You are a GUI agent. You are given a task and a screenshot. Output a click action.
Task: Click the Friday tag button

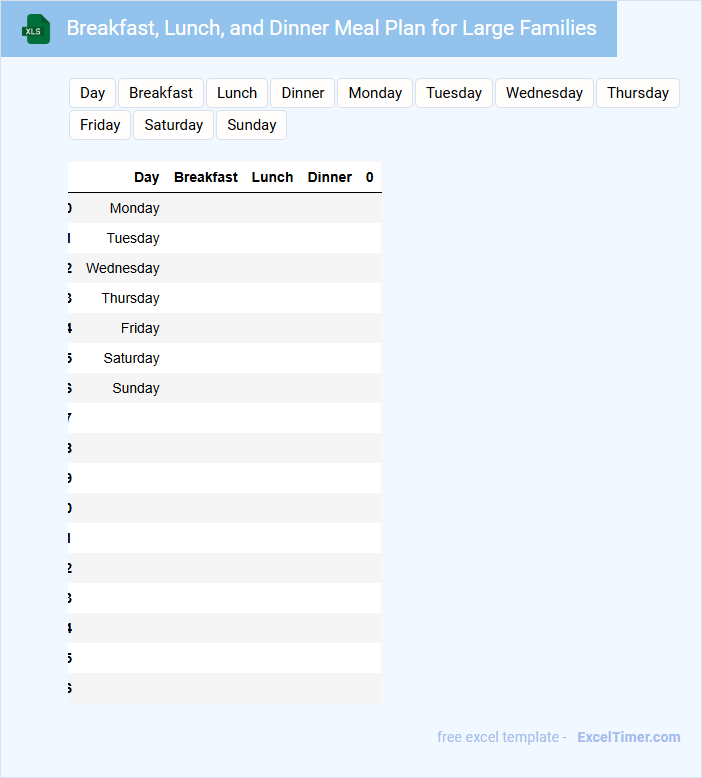click(x=100, y=125)
